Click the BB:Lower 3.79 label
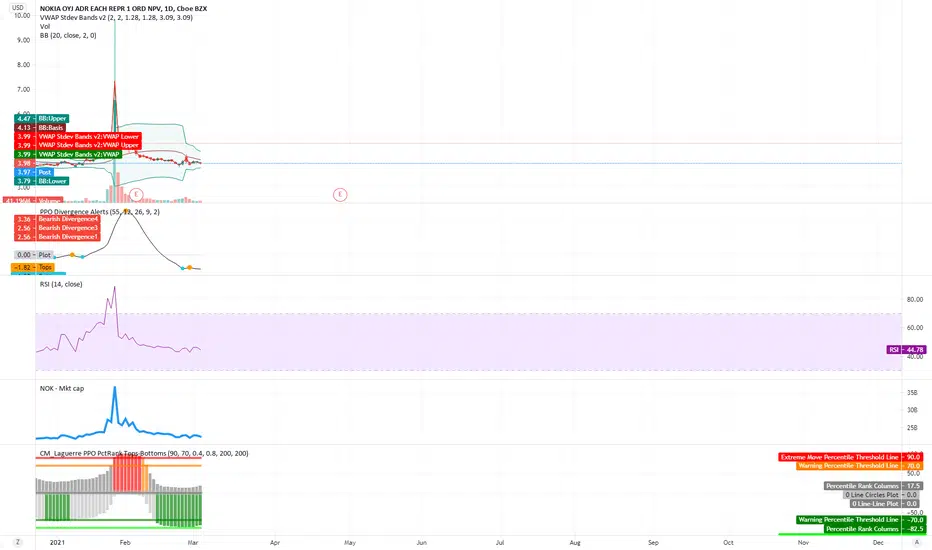The image size is (932, 550). tap(41, 181)
